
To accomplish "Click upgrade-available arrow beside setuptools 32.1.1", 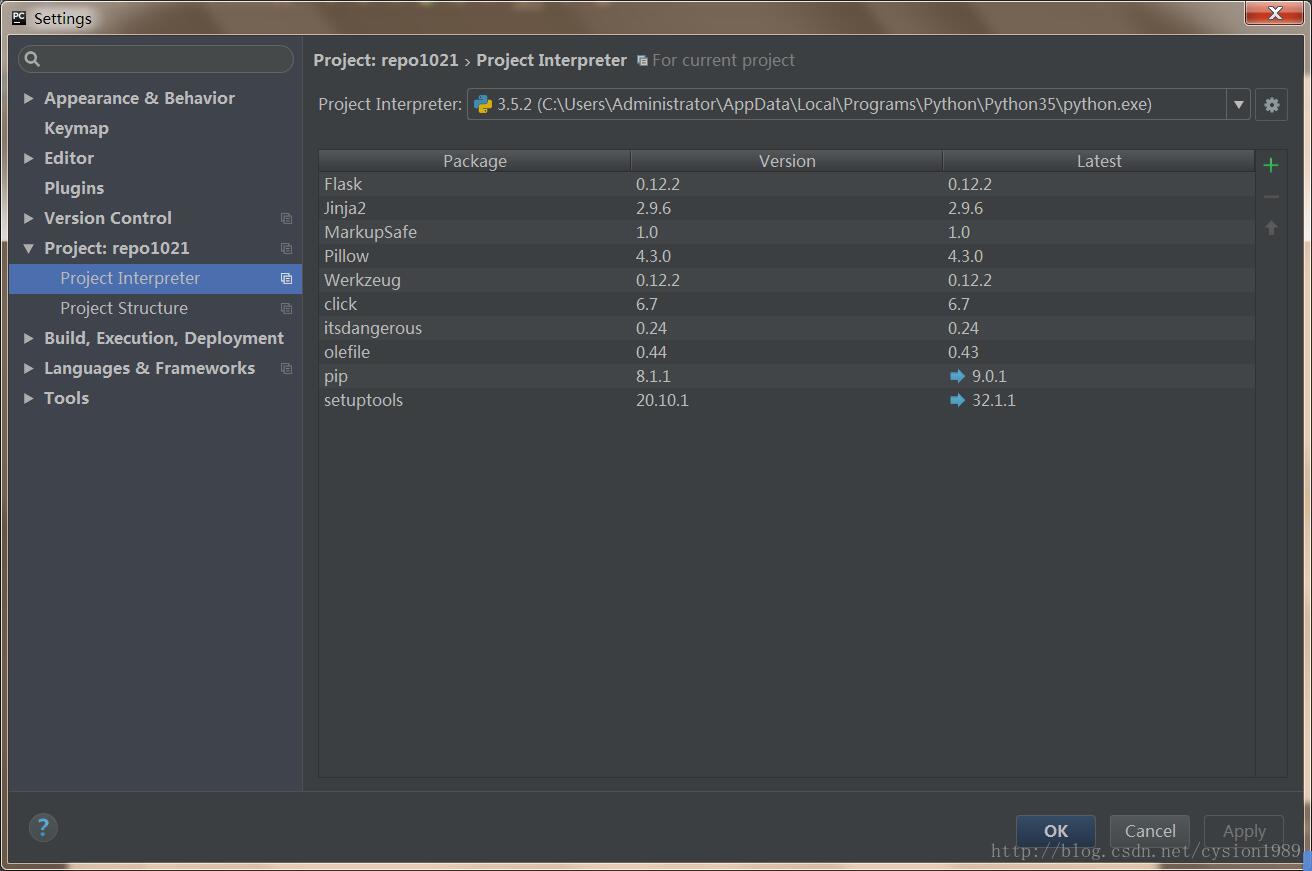I will (x=957, y=400).
